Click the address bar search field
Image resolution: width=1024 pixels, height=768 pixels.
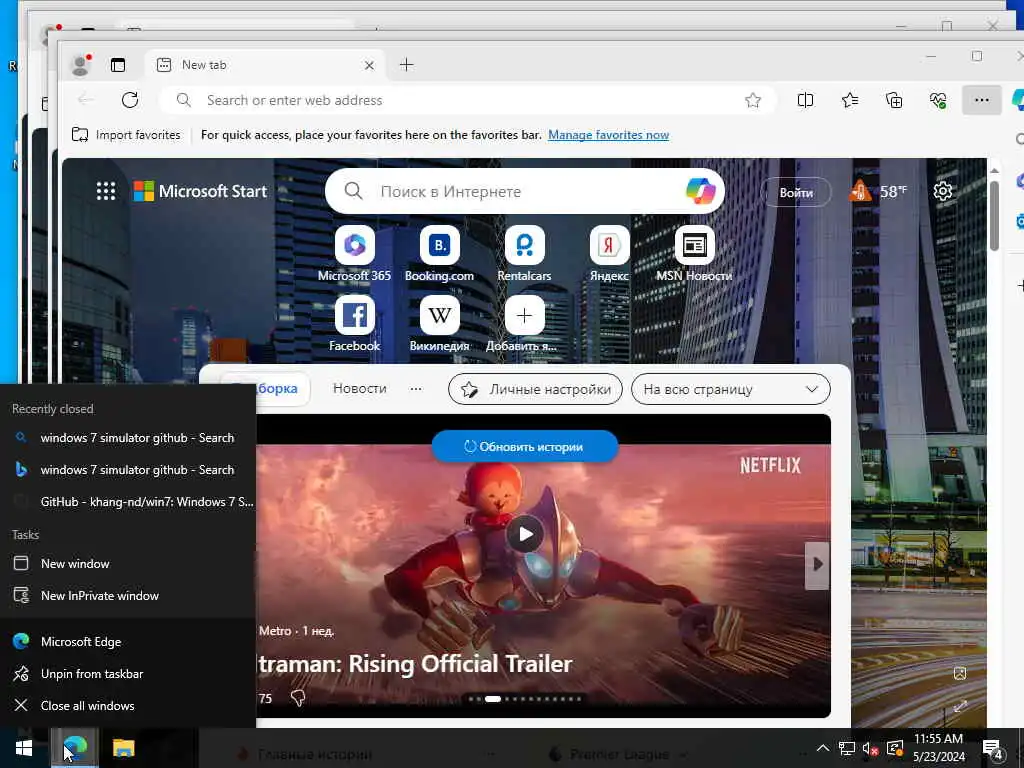point(467,100)
